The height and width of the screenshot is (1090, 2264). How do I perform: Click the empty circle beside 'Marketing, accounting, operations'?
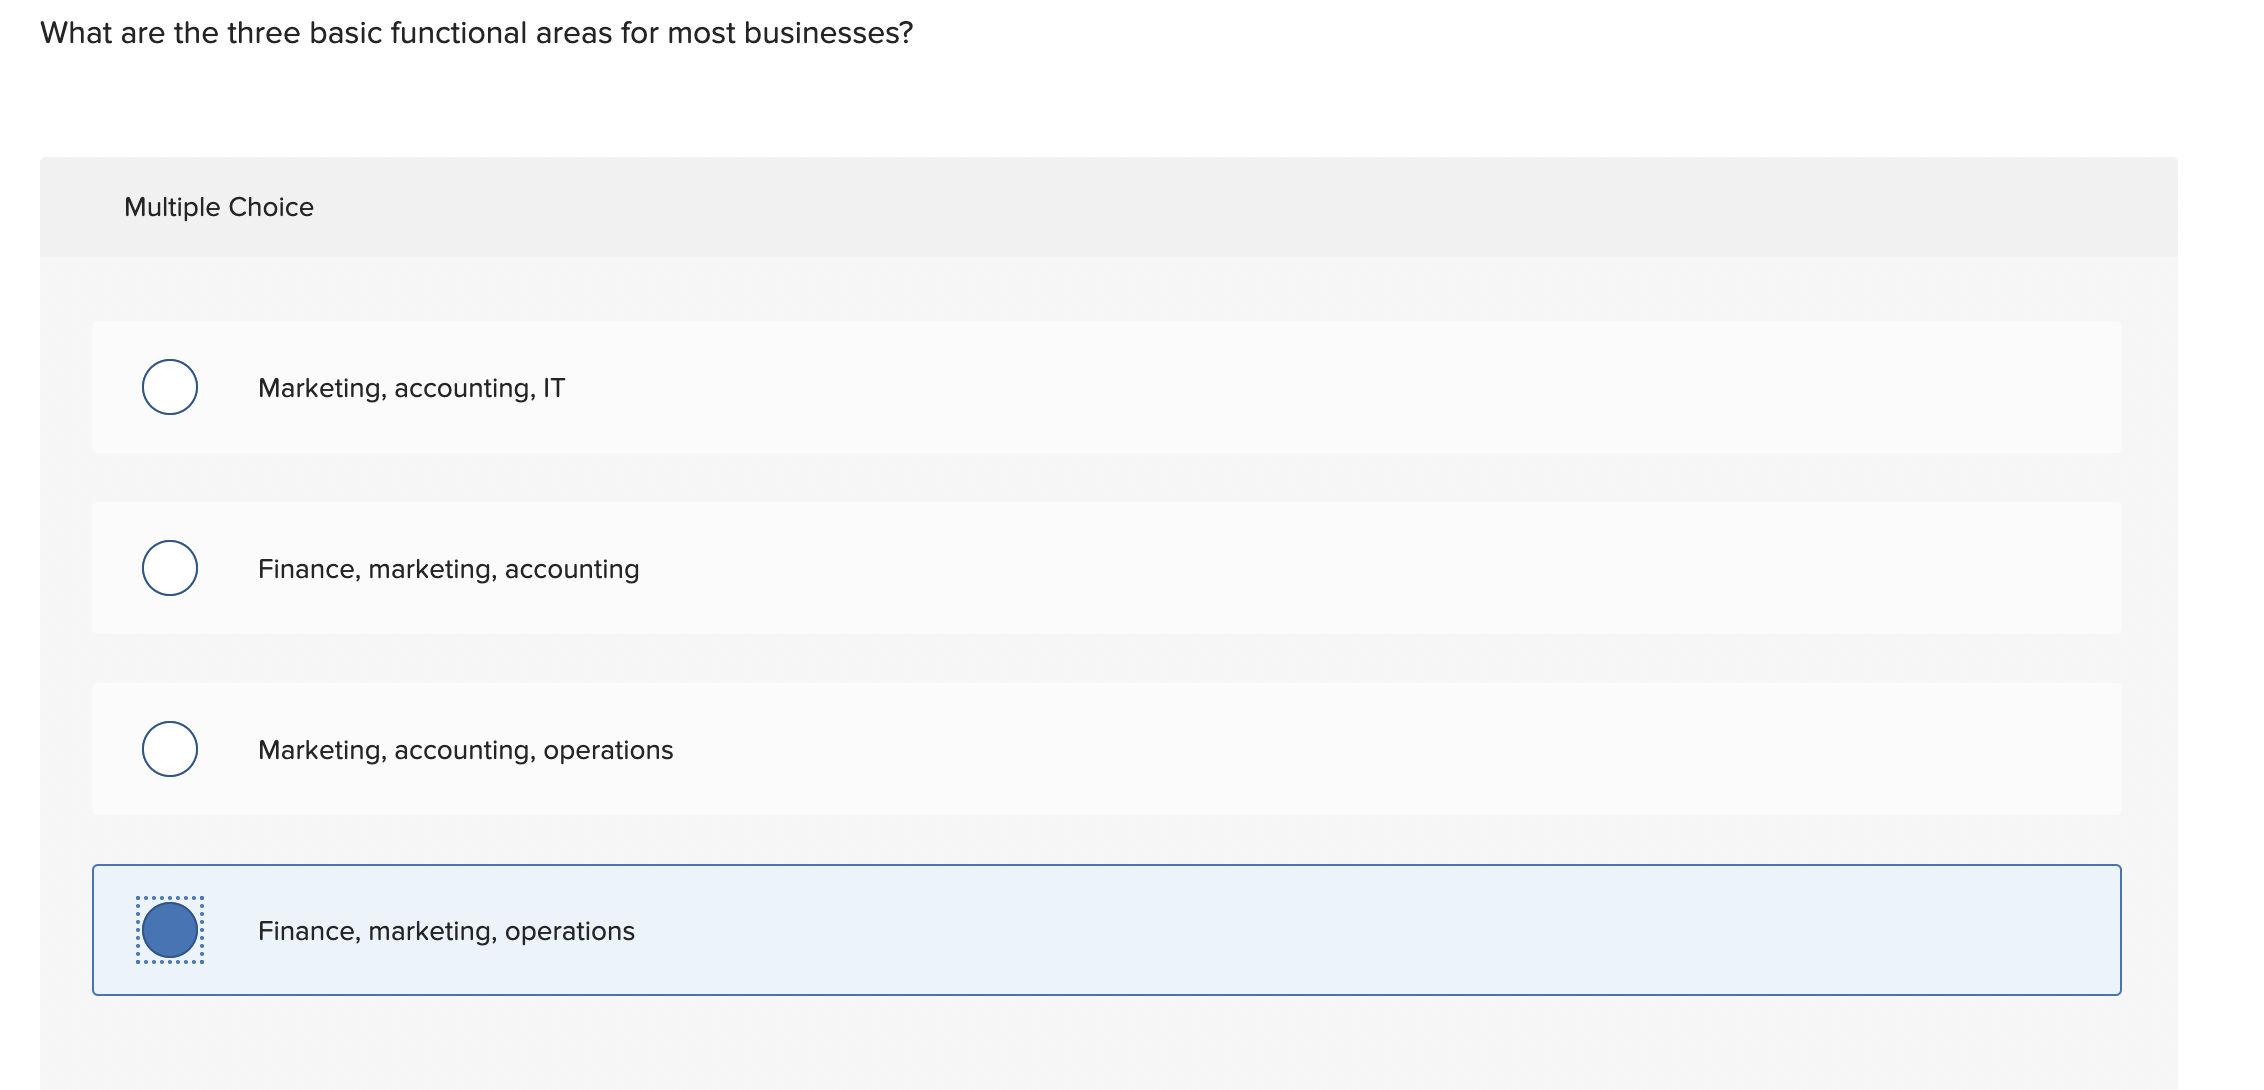(169, 748)
